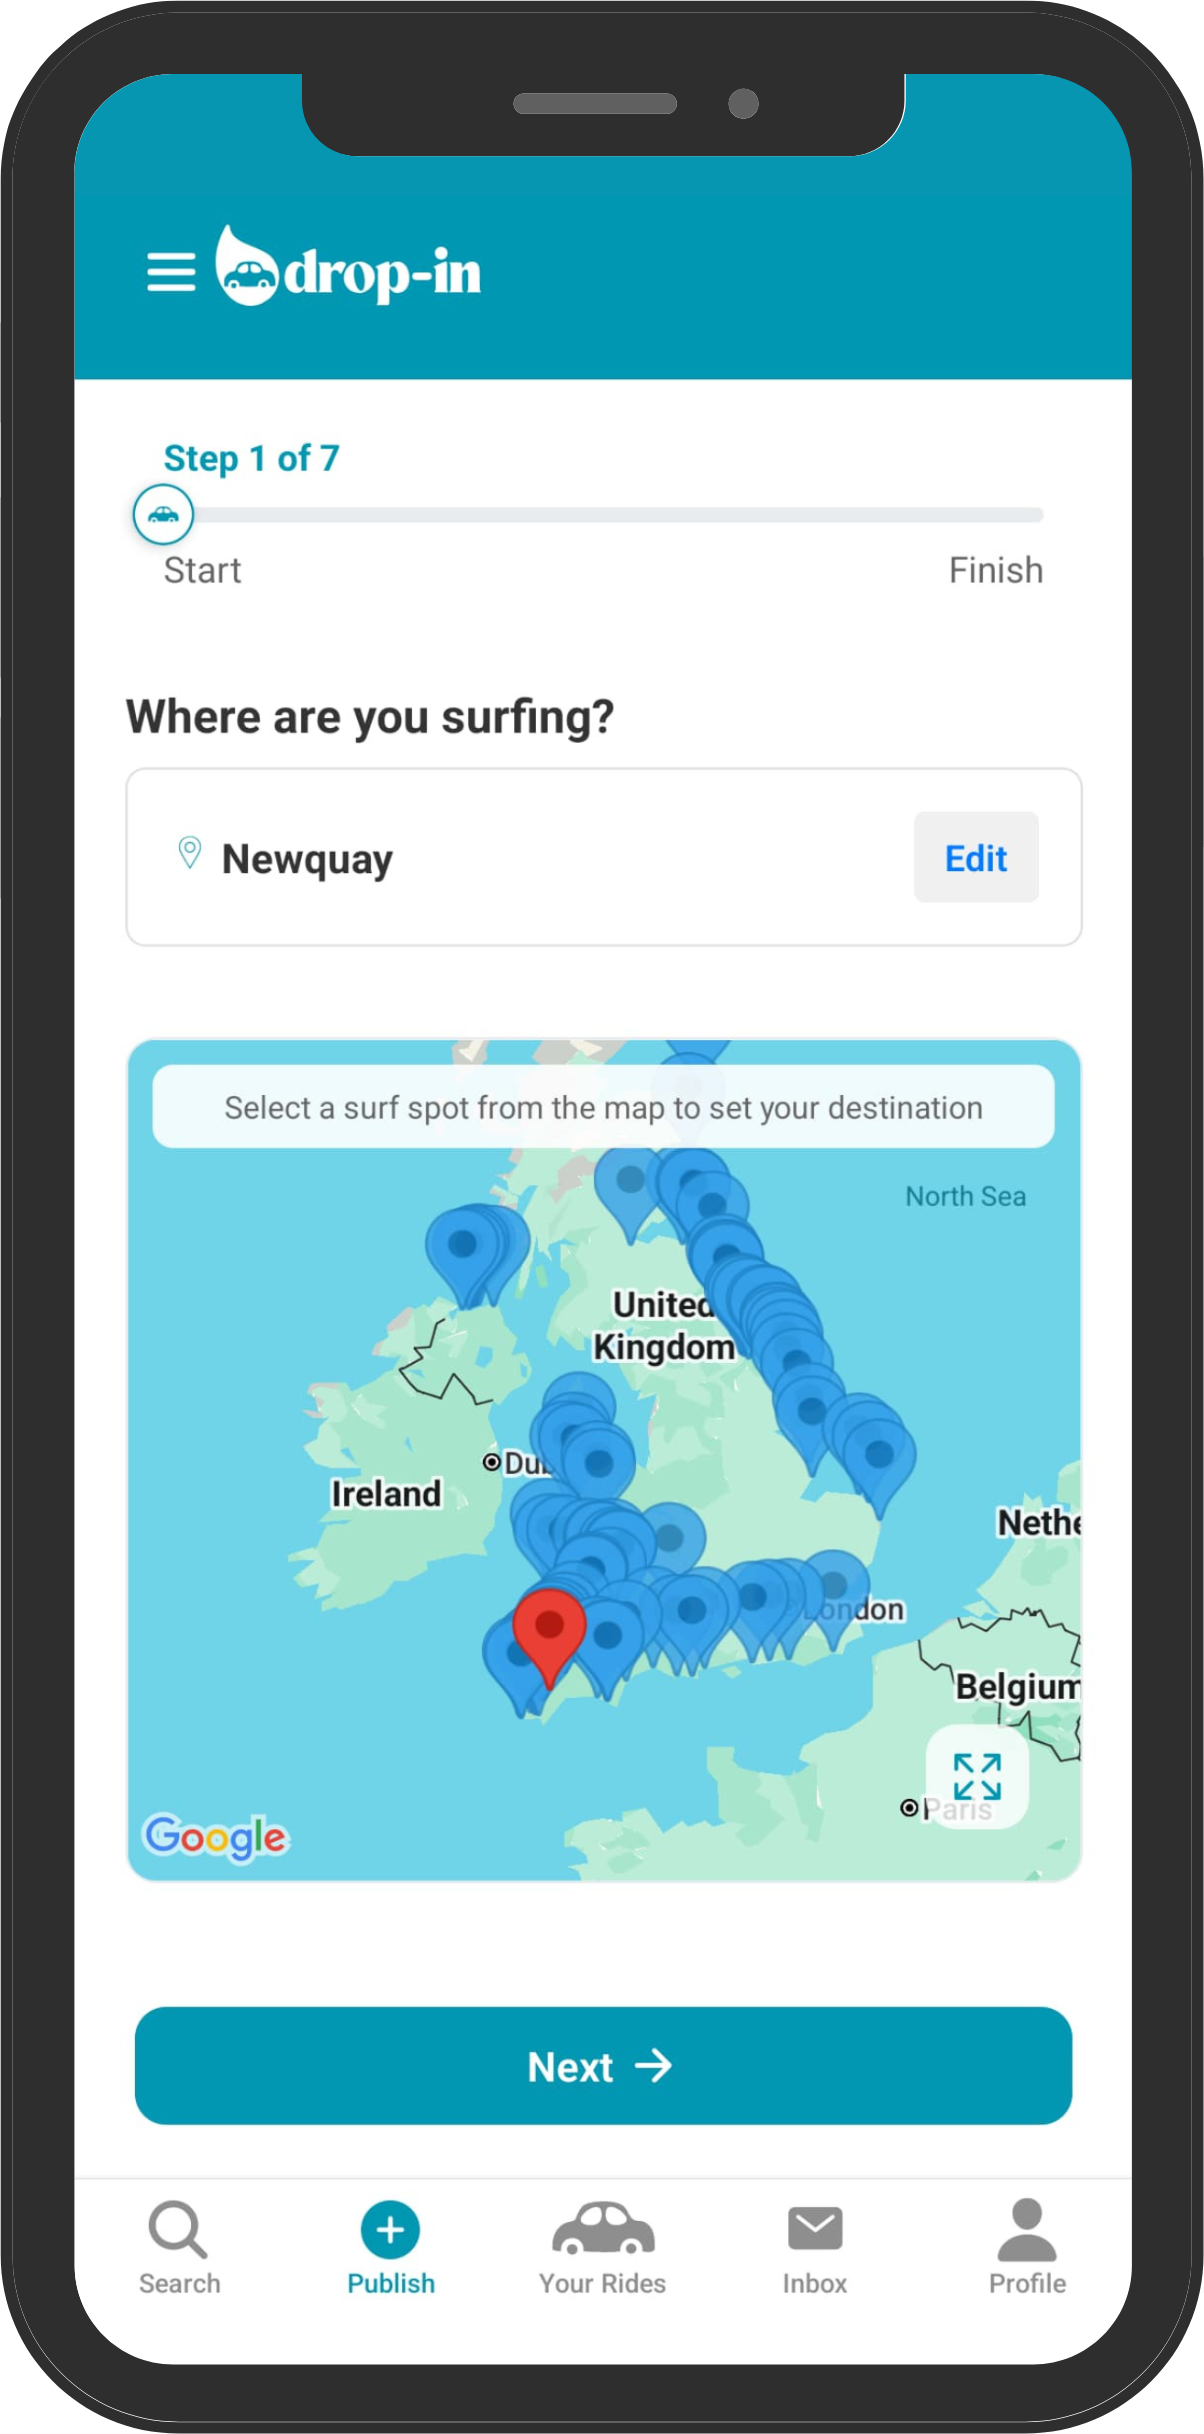Tap the Publish plus icon

tap(390, 2229)
